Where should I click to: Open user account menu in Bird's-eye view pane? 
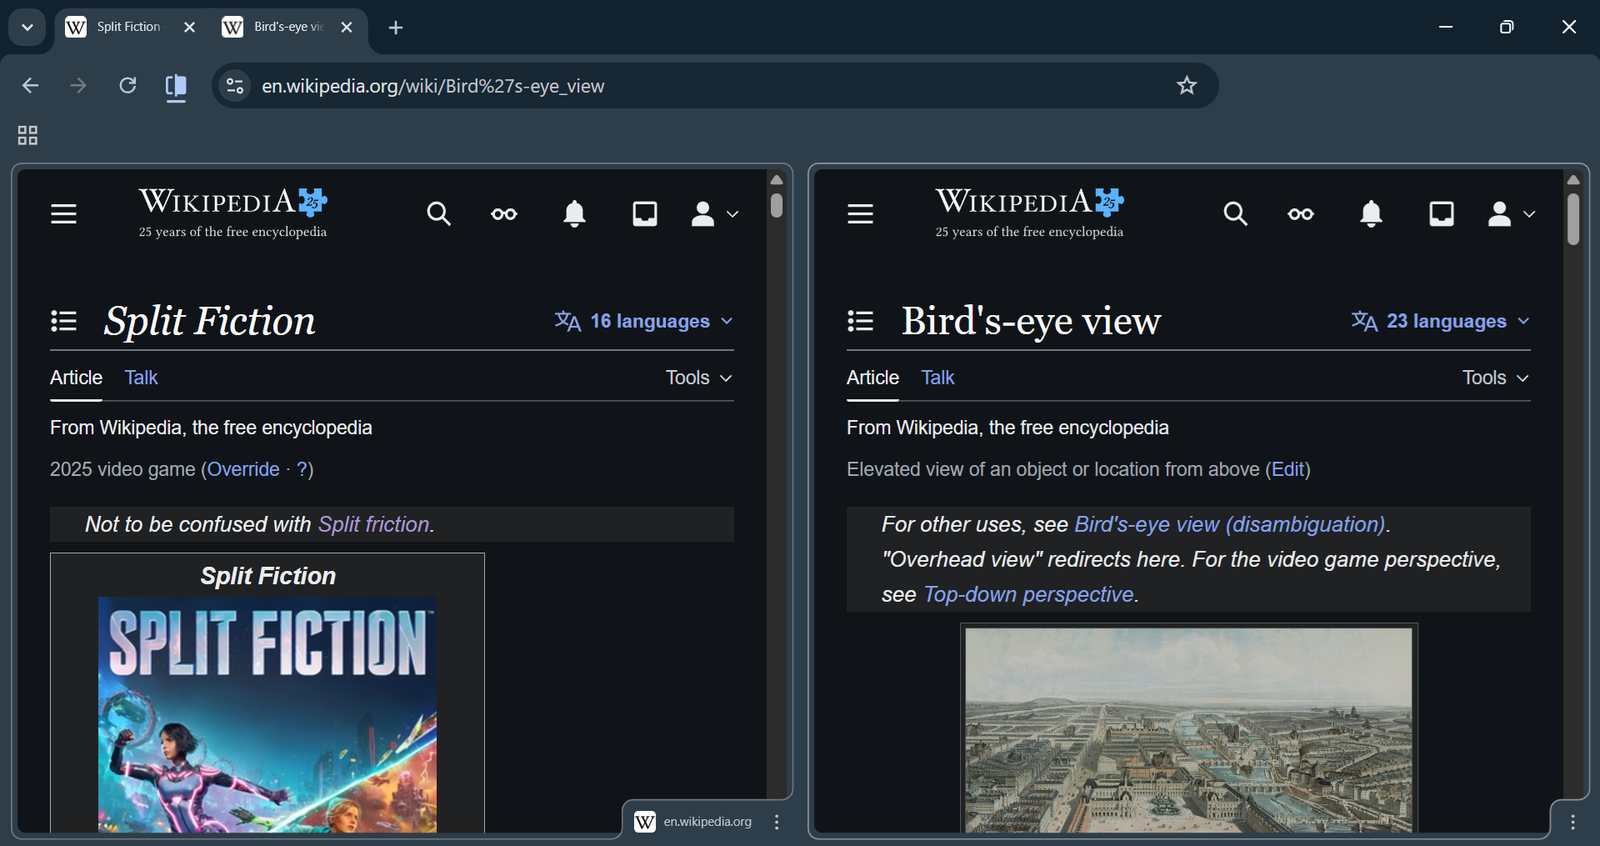pos(1511,214)
